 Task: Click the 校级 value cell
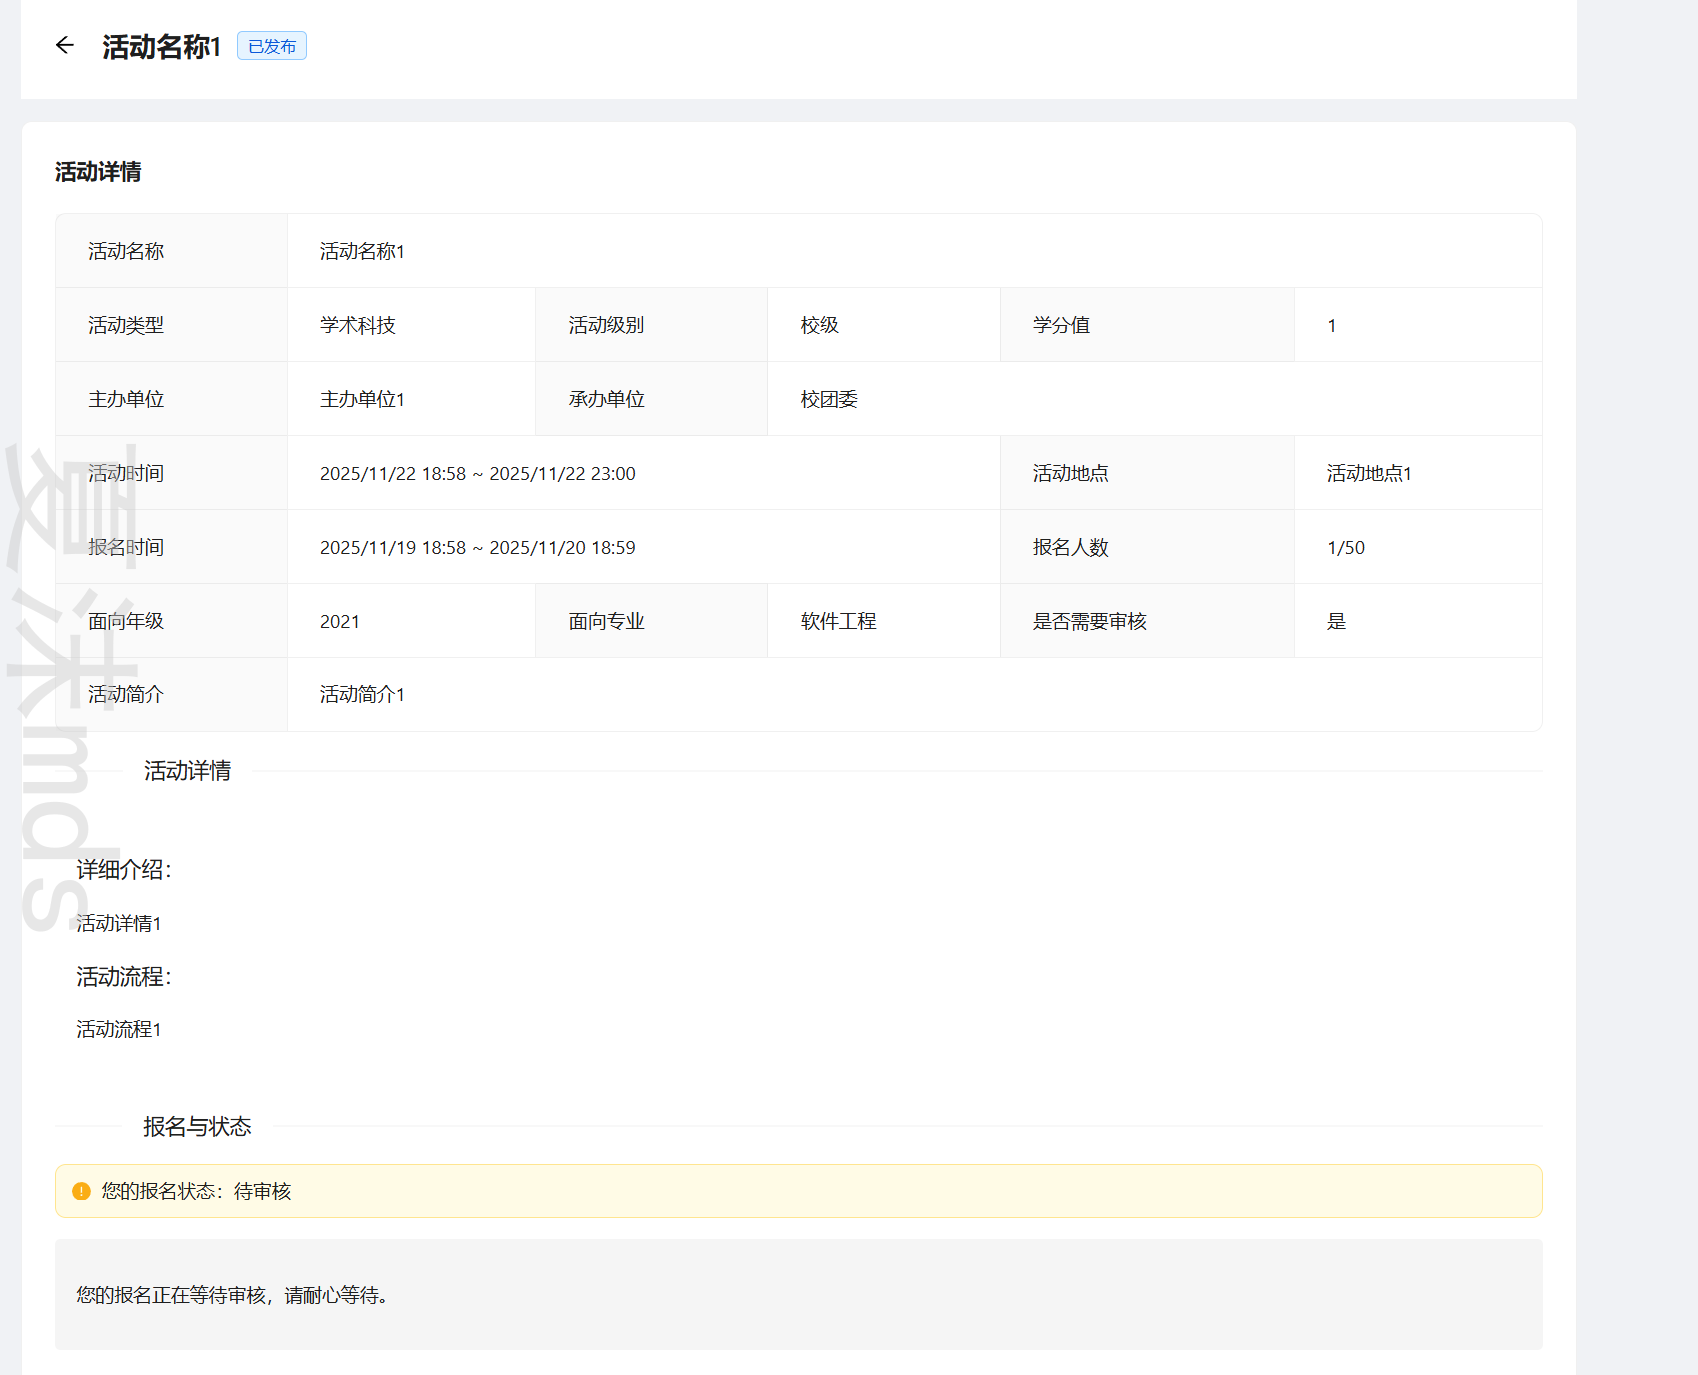pos(884,325)
